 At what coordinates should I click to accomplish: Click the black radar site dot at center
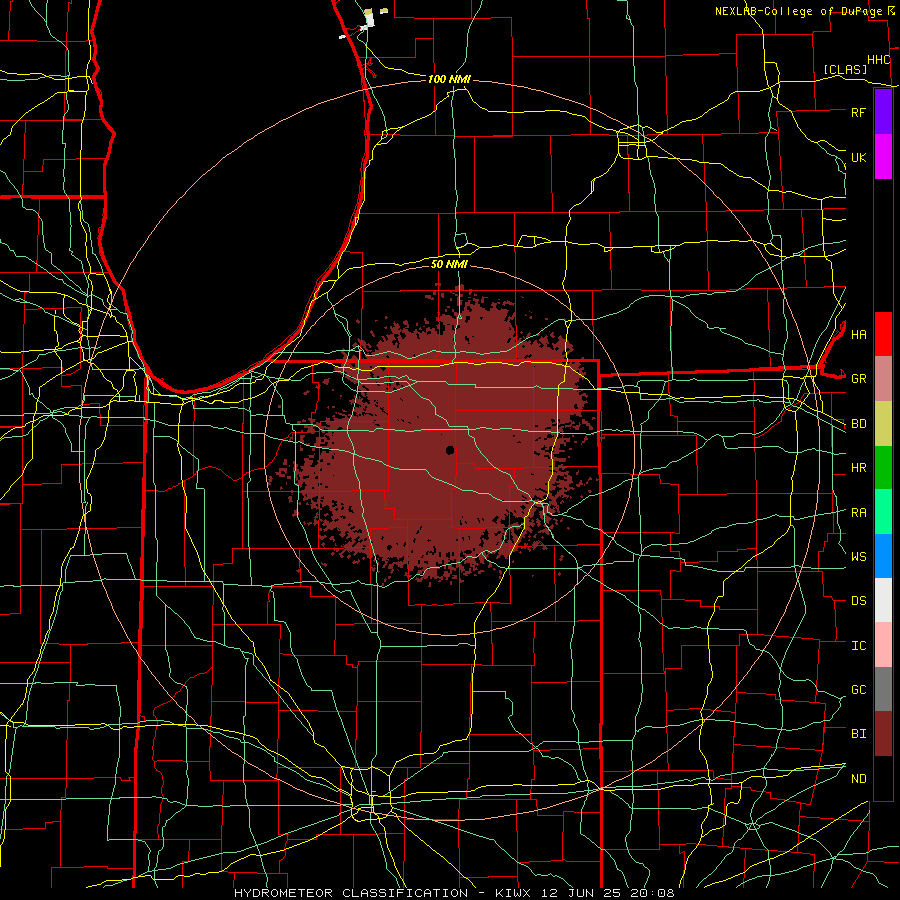[x=450, y=451]
